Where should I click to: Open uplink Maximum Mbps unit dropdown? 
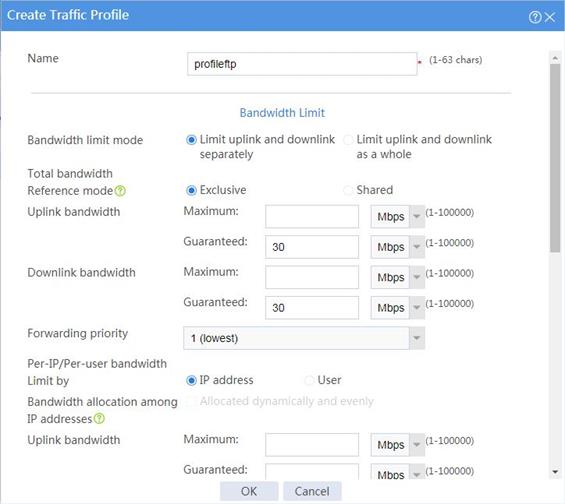(397, 217)
